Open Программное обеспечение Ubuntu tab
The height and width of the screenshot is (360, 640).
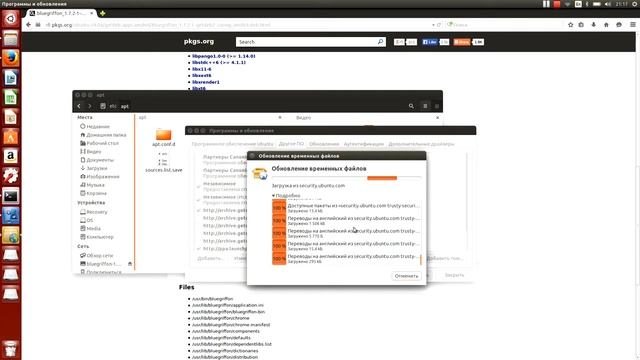tap(232, 144)
